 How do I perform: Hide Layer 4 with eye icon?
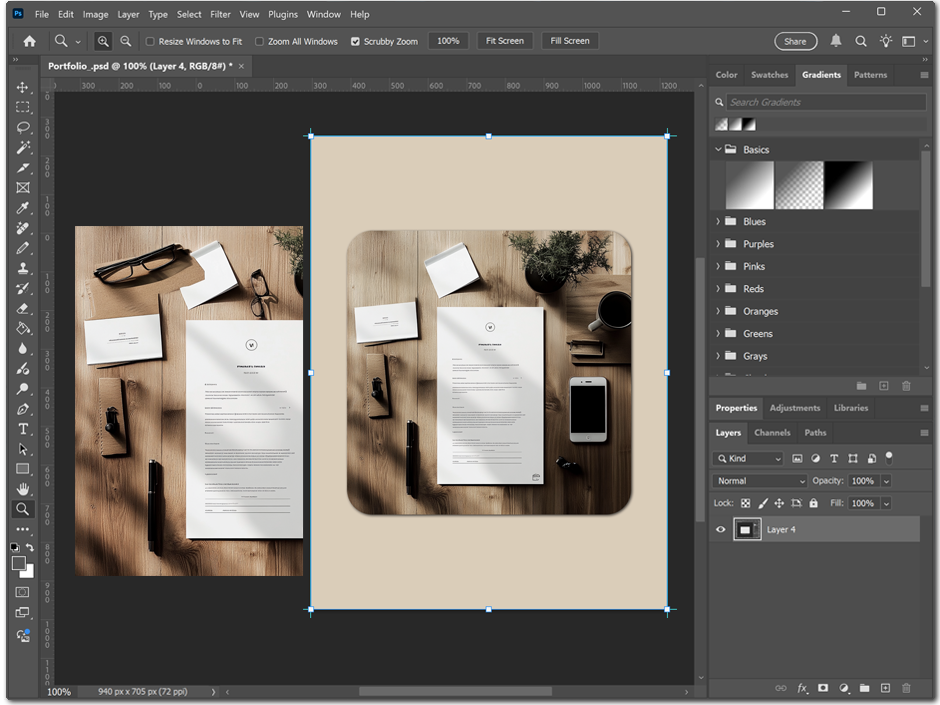[x=720, y=530]
